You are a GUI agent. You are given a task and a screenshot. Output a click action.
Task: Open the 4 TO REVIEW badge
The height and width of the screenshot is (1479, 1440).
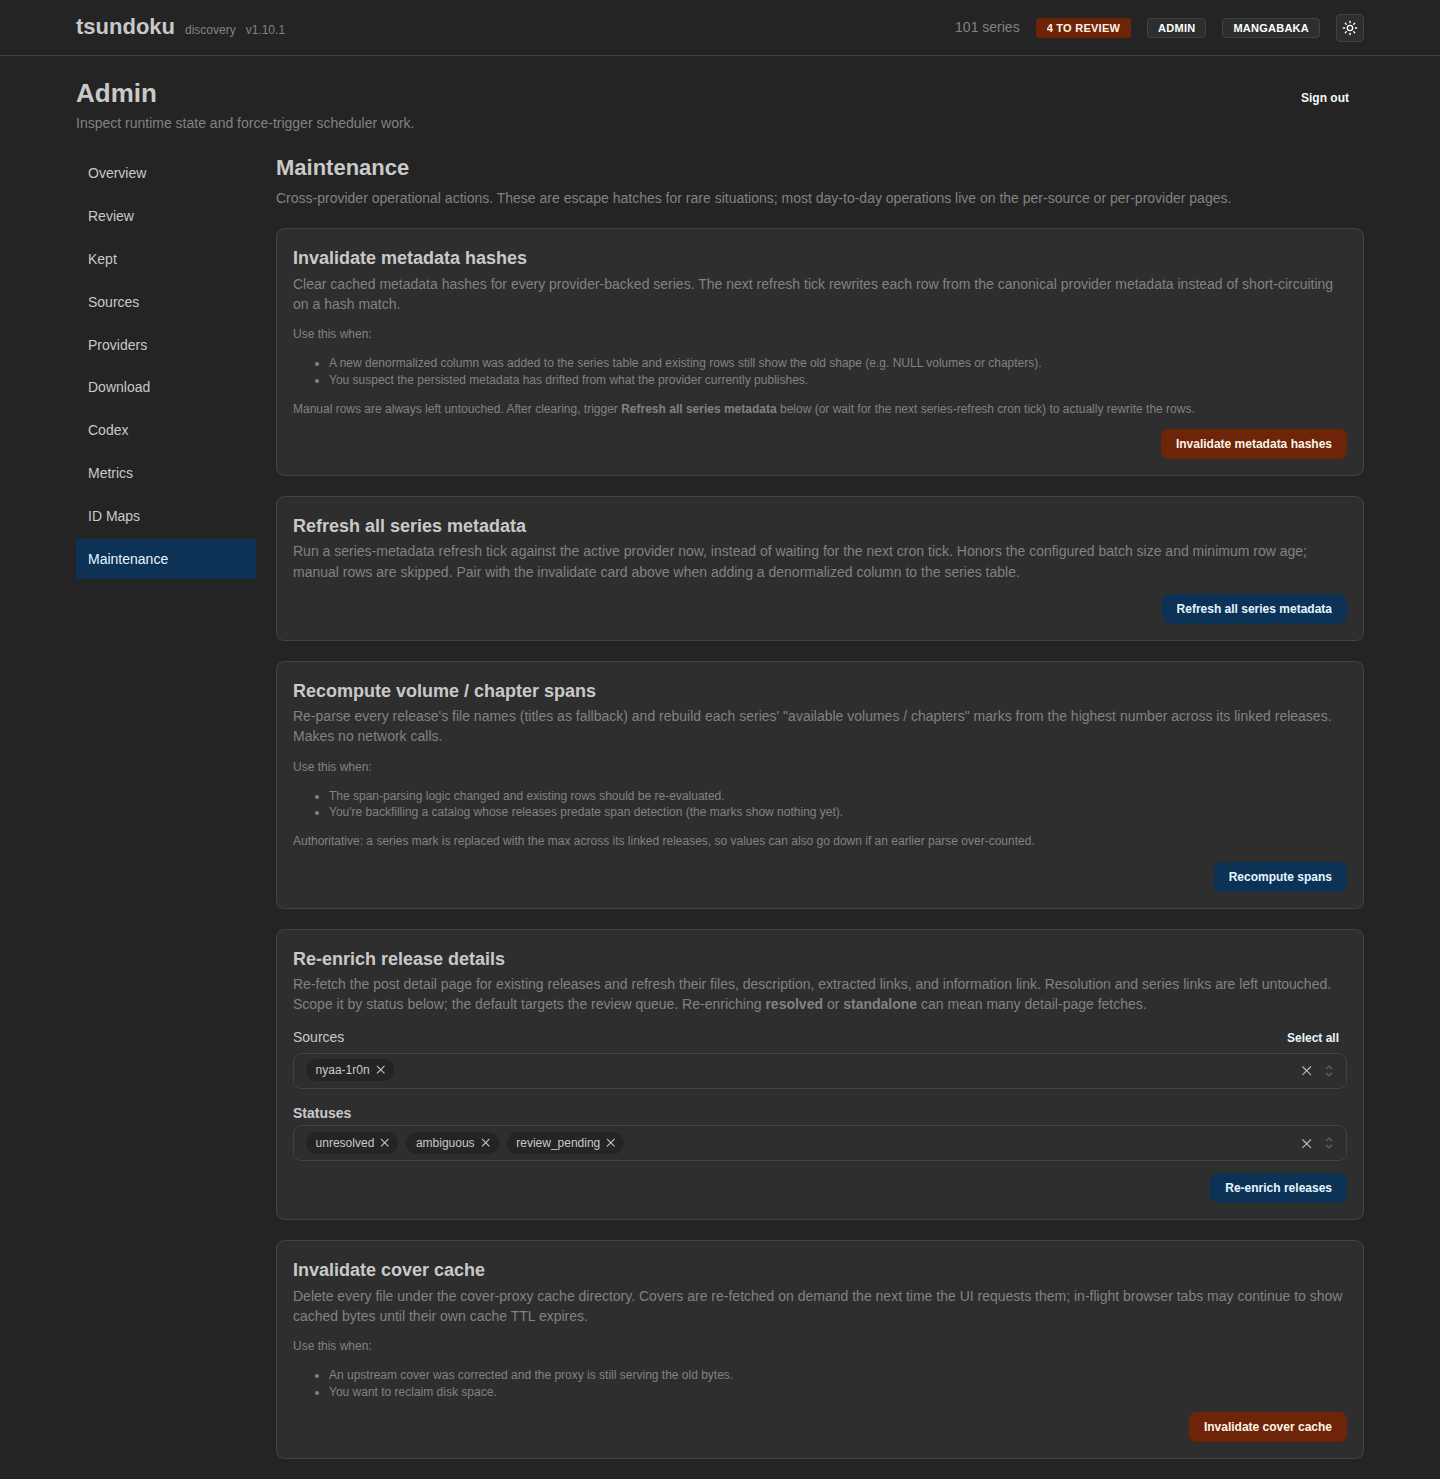point(1083,28)
